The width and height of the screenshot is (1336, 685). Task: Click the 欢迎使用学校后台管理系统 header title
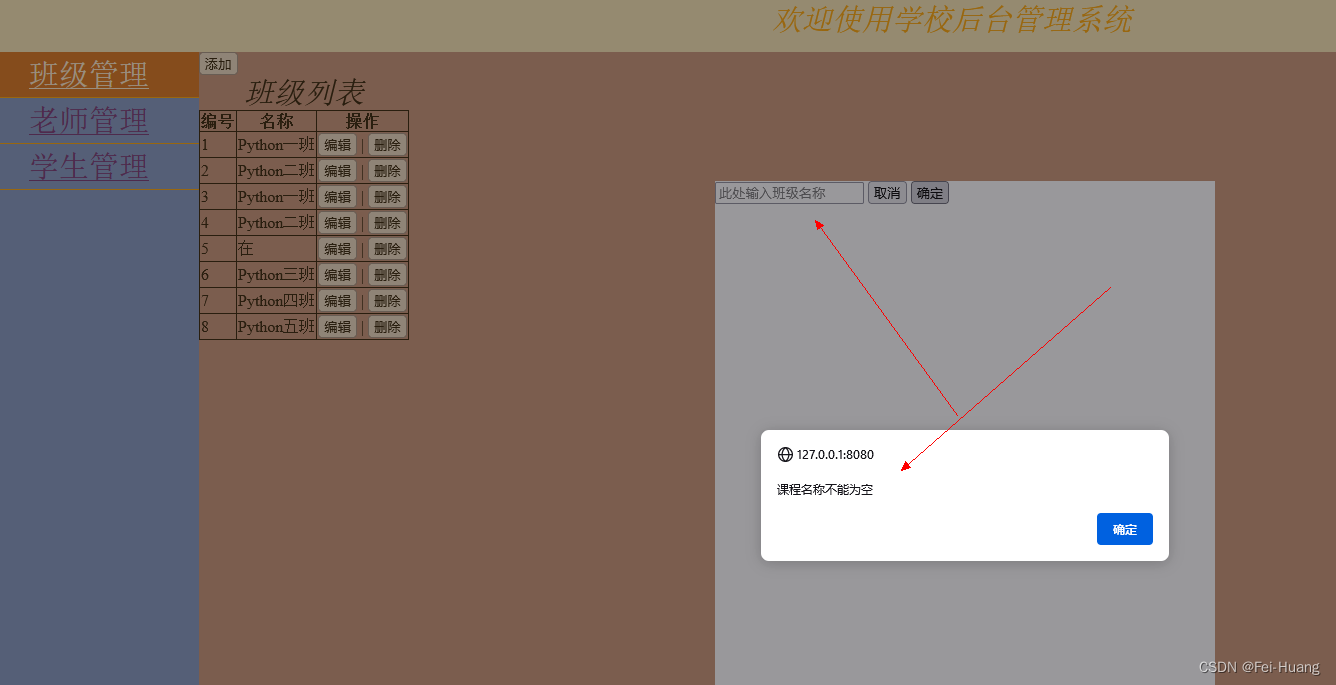[953, 20]
